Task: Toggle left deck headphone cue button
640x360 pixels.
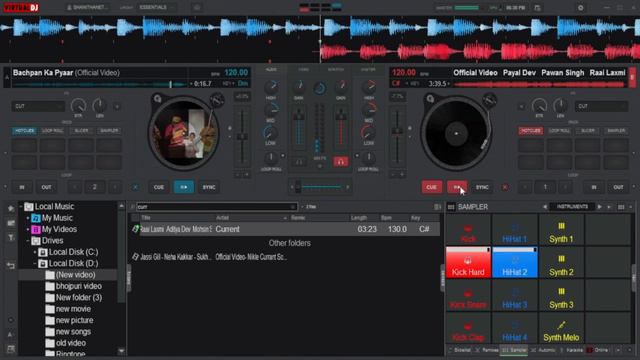Action: click(299, 162)
